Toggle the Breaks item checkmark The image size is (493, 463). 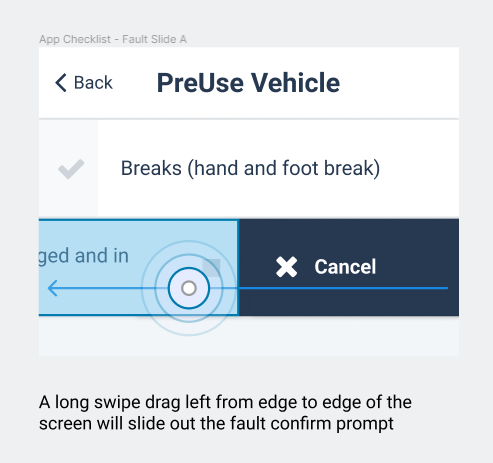tap(71, 169)
